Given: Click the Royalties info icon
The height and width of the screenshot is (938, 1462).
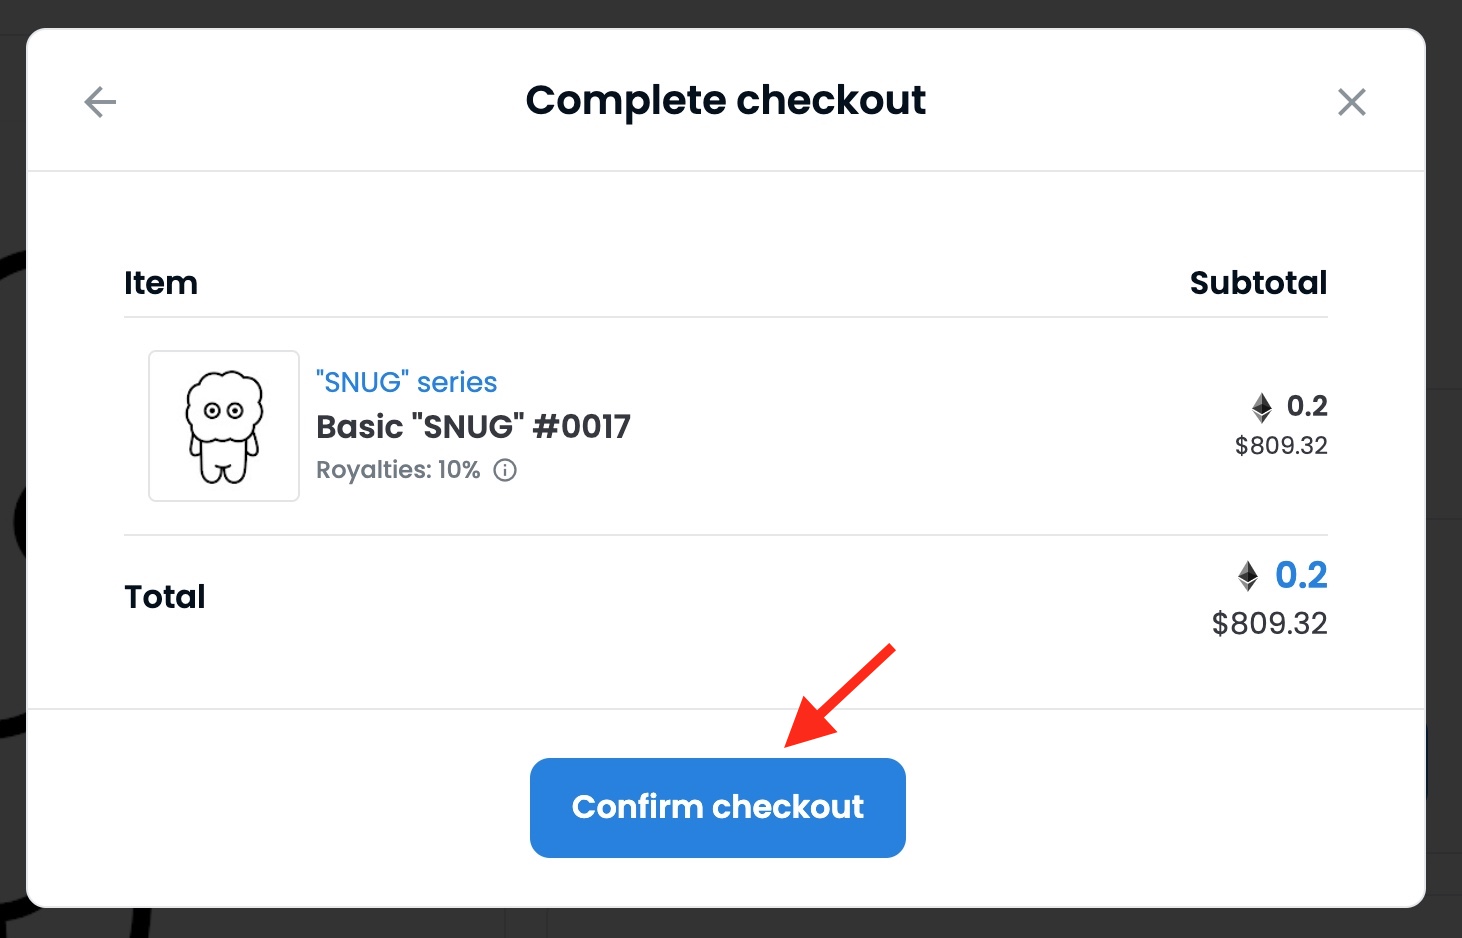Looking at the screenshot, I should pos(506,470).
